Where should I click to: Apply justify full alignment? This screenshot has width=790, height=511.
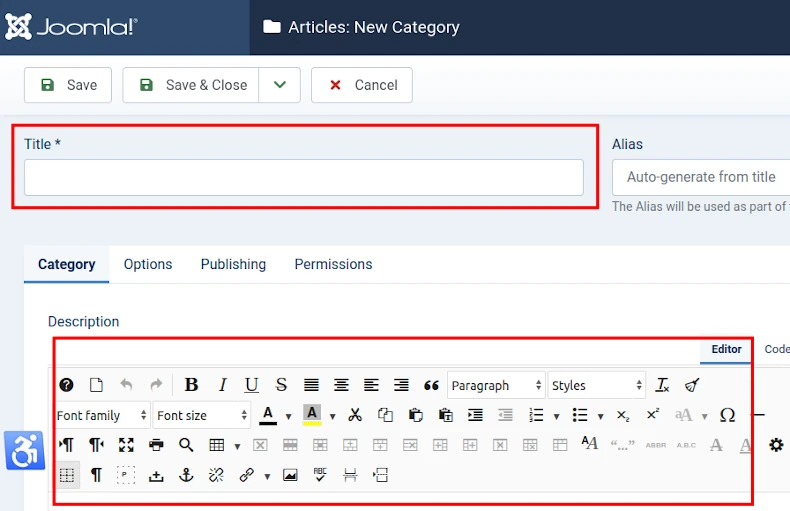click(311, 386)
